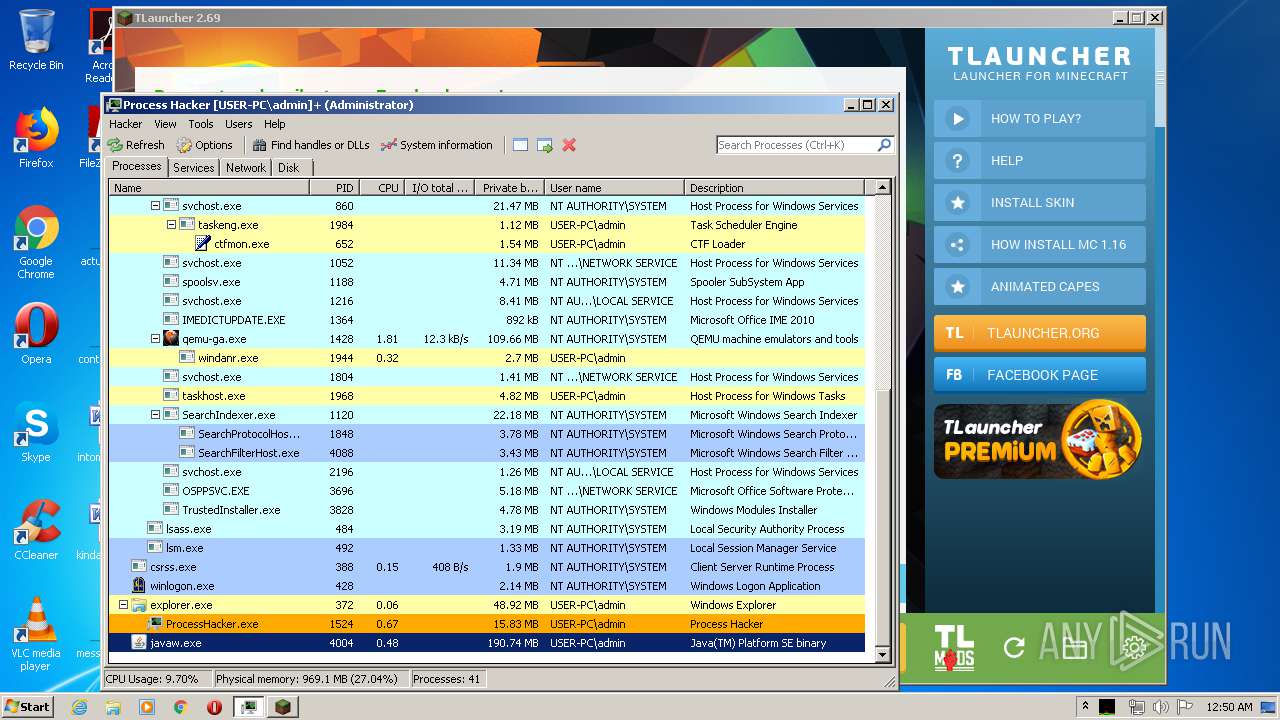Click HOW INSTALL MC 1.16 button

(1040, 244)
